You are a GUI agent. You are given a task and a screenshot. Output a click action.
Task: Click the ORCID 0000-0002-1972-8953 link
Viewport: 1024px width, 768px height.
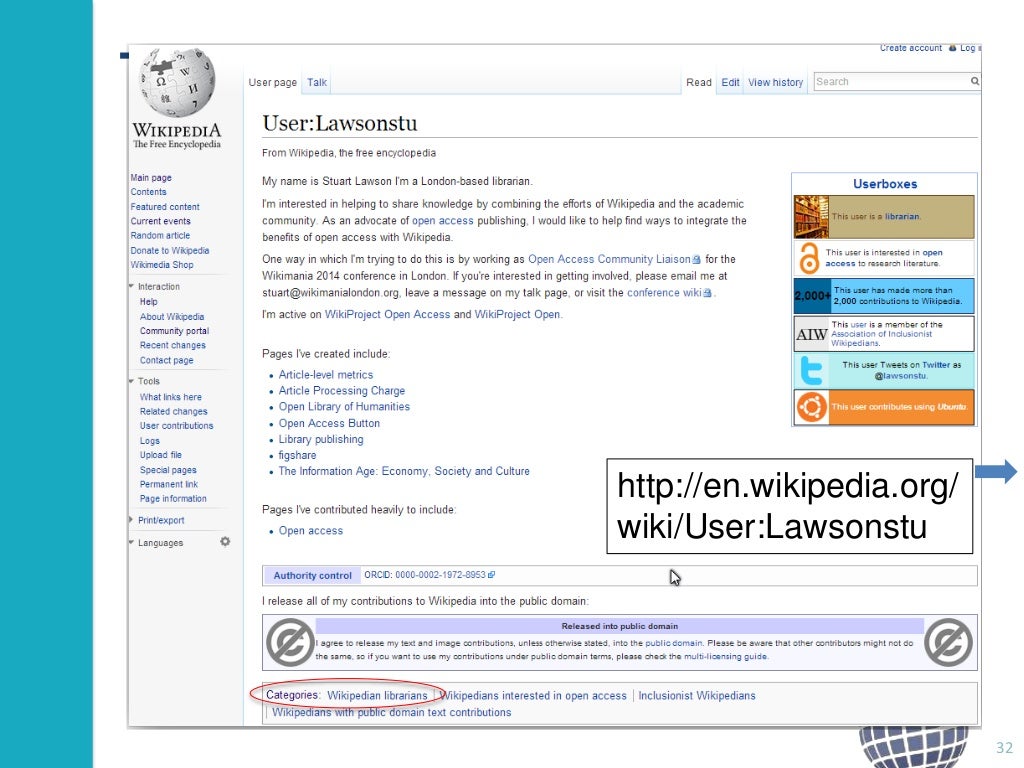point(440,575)
